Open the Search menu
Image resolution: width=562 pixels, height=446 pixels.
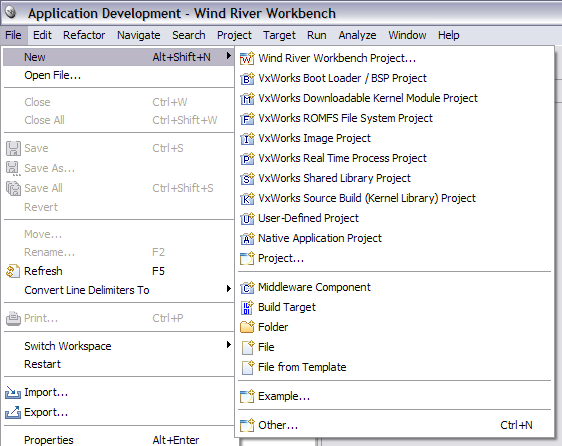(x=189, y=35)
